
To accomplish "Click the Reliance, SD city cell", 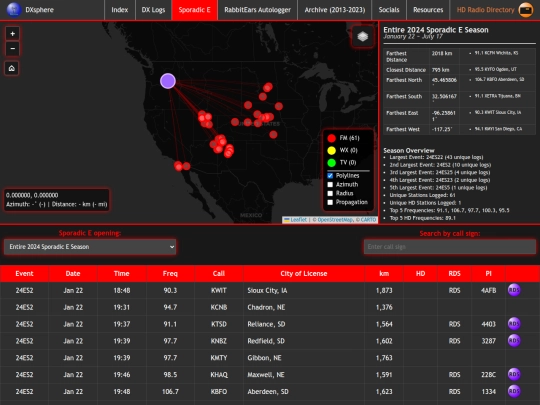I will pyautogui.click(x=304, y=324).
